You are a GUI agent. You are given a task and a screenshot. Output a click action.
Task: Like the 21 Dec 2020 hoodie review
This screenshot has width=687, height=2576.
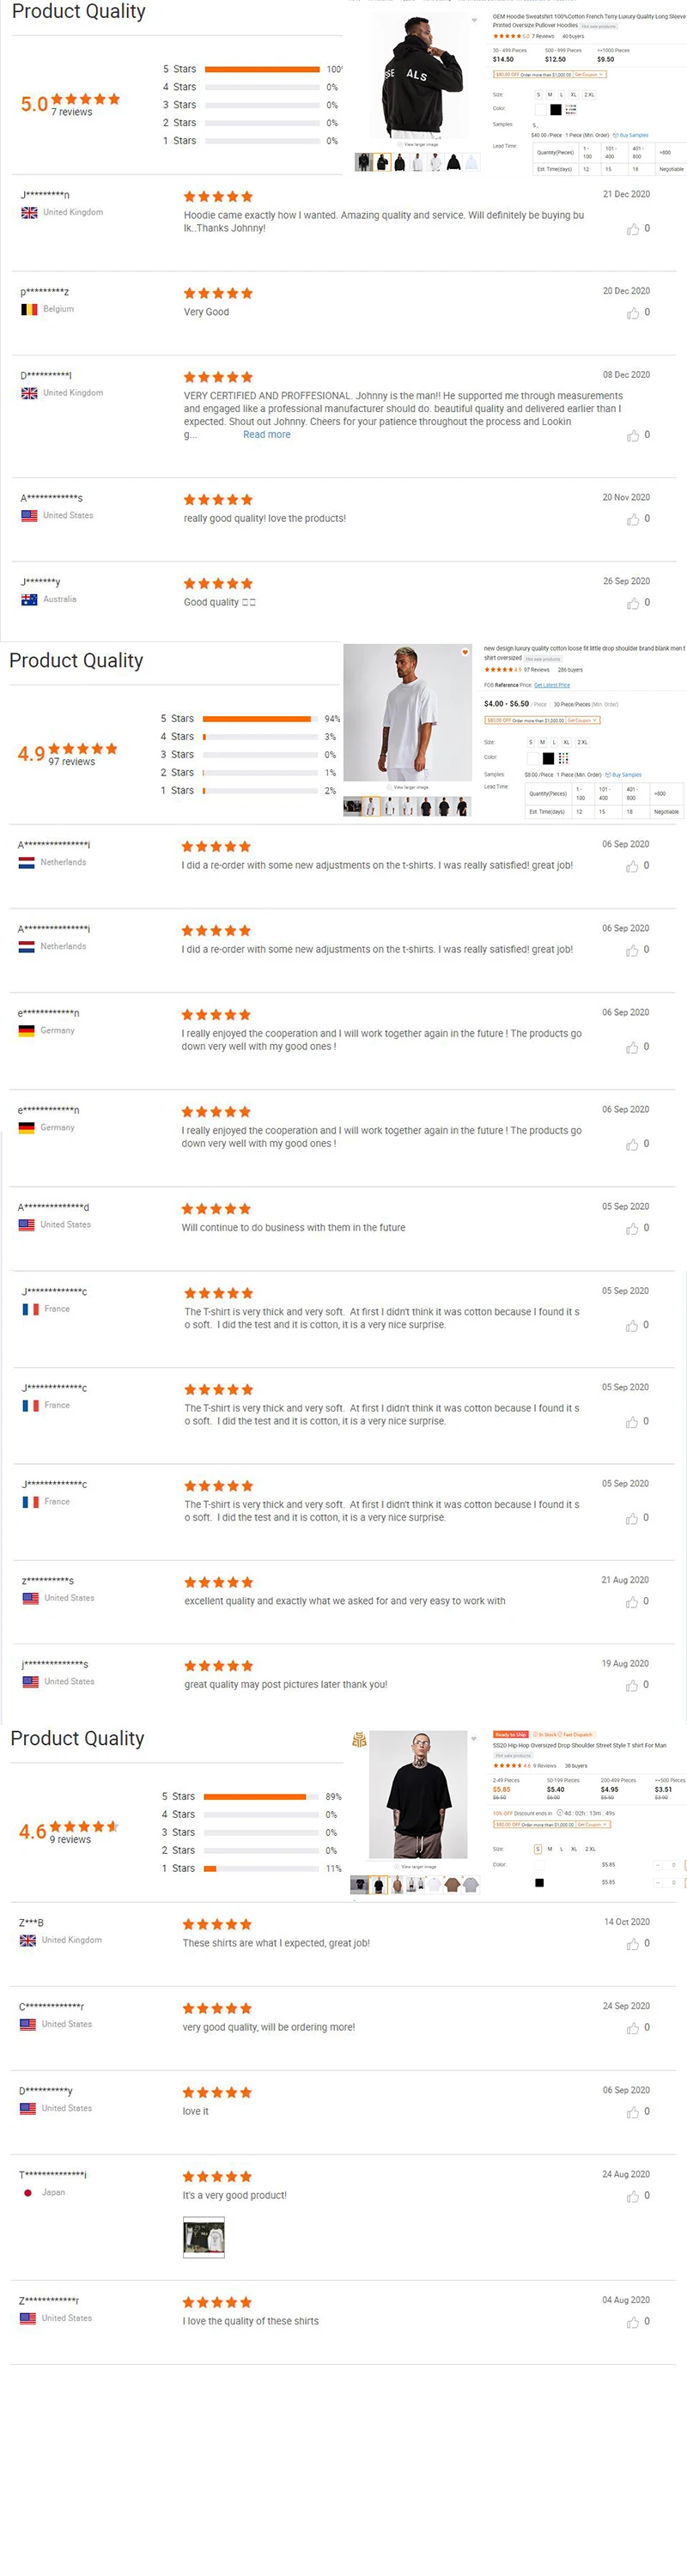[x=633, y=230]
